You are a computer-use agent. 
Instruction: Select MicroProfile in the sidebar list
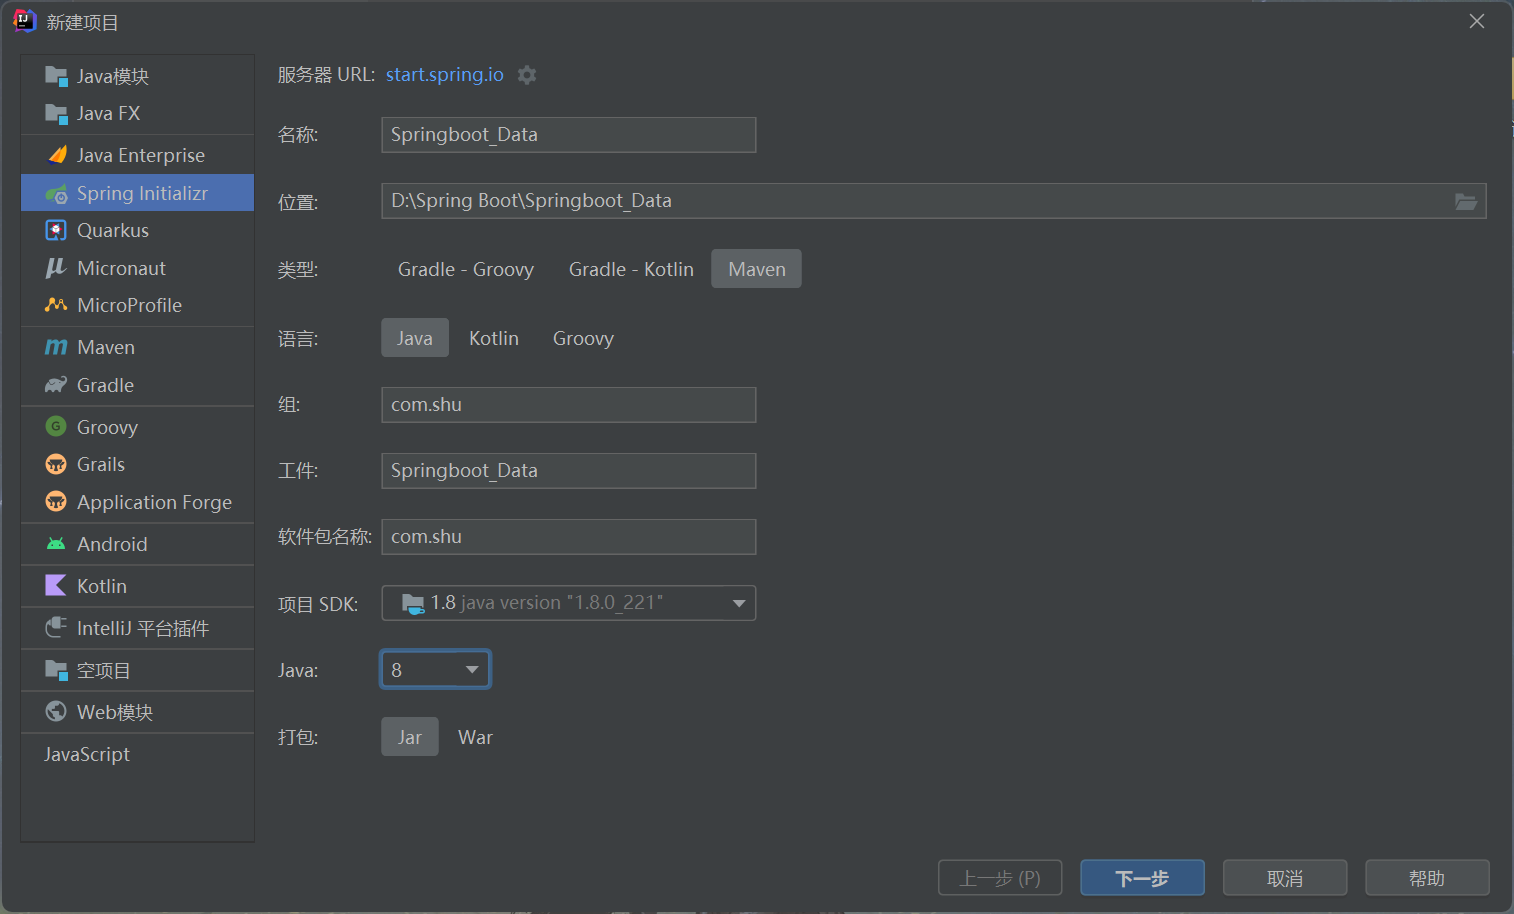coord(138,305)
